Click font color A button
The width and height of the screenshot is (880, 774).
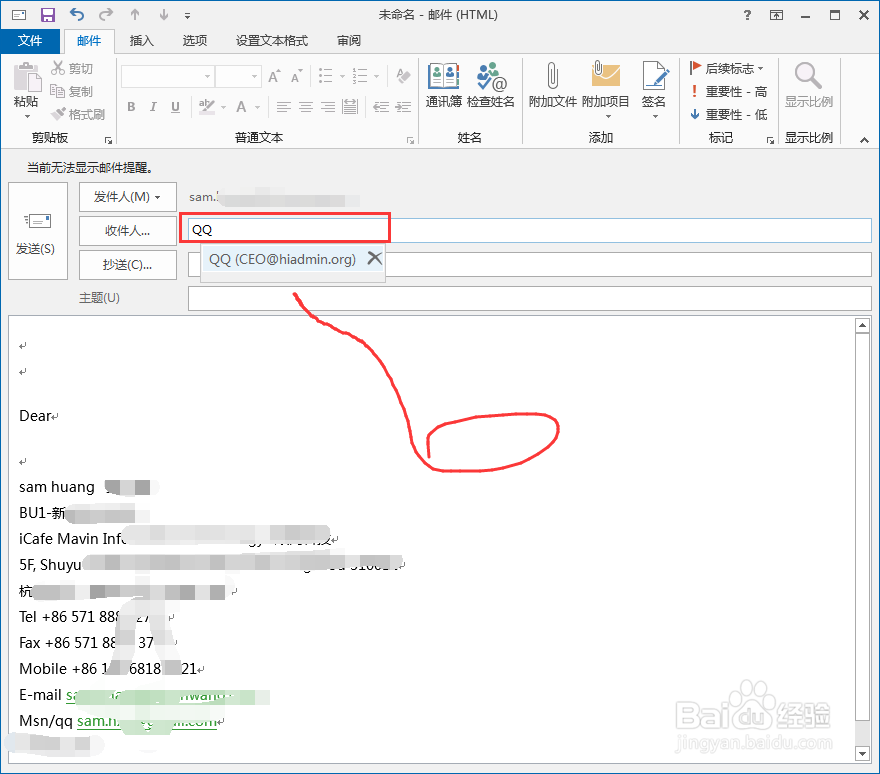tap(241, 107)
